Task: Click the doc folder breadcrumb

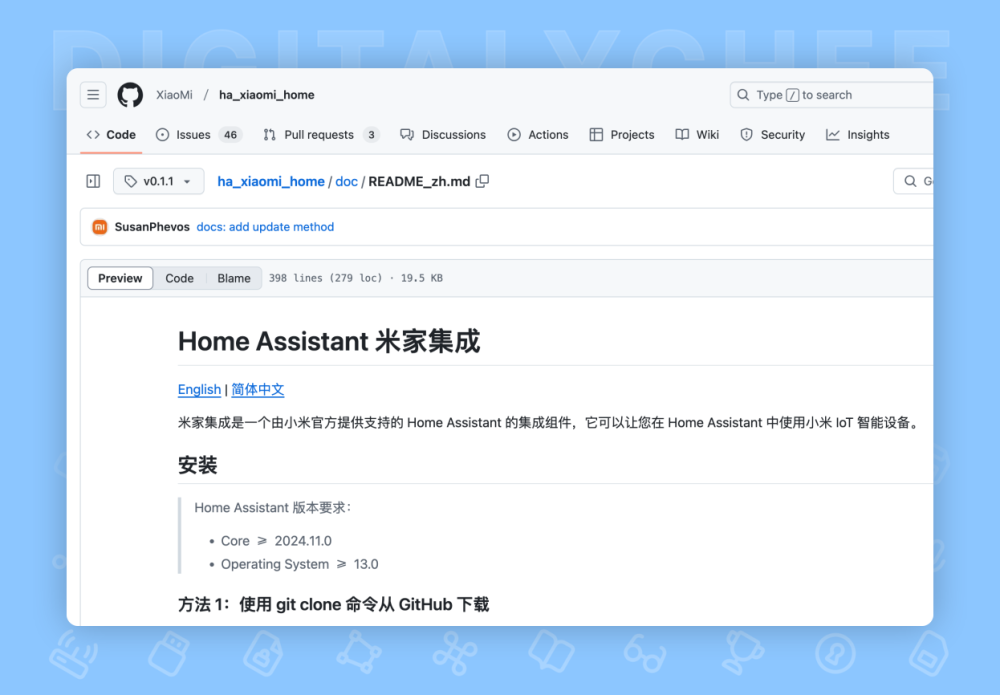Action: [346, 181]
